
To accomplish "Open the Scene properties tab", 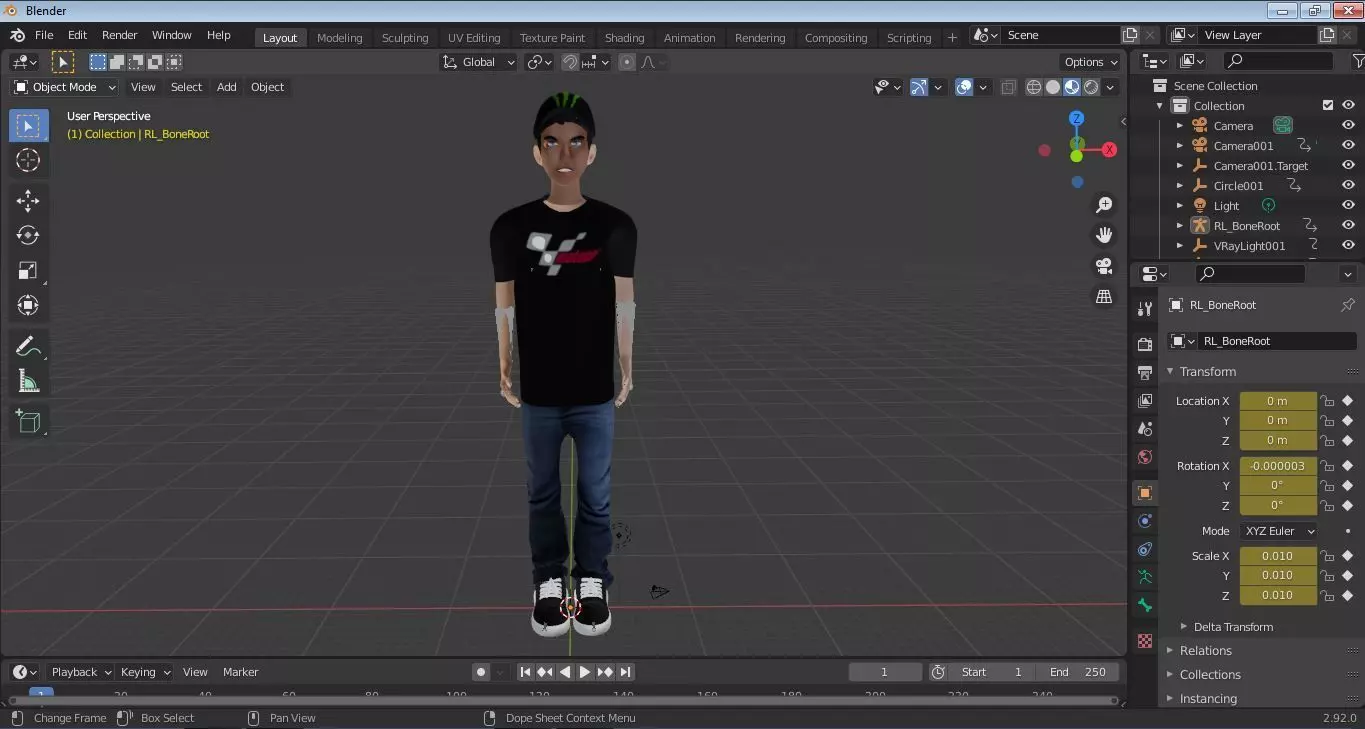I will click(1145, 429).
